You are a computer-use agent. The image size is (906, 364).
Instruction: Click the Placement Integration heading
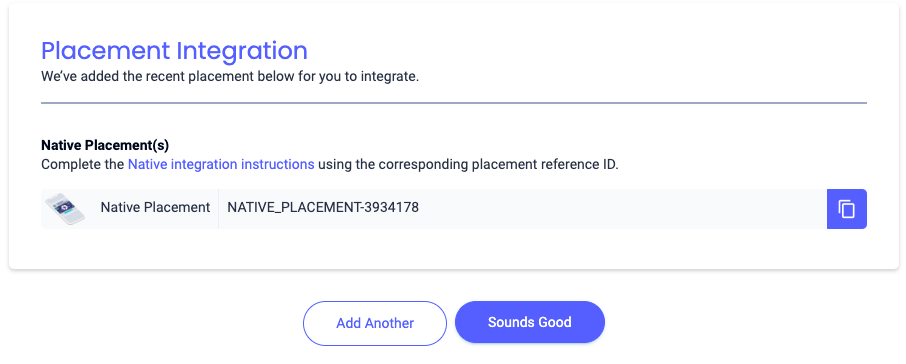click(x=174, y=51)
